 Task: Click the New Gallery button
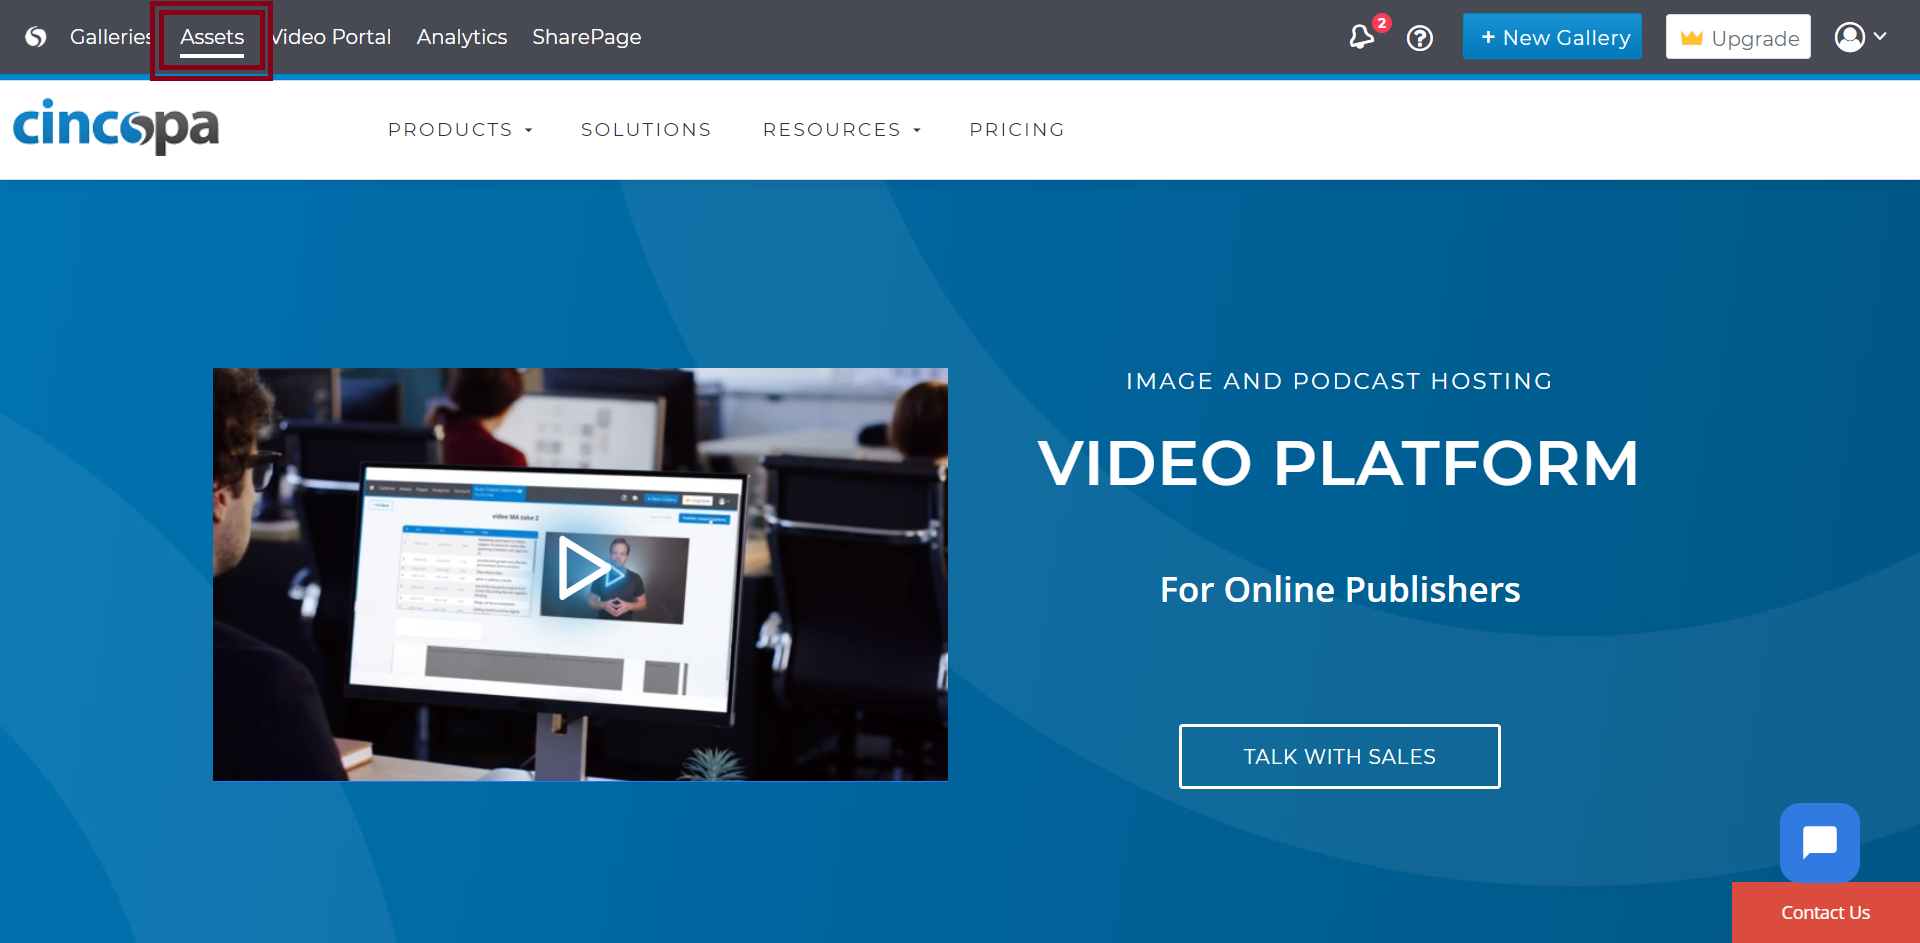[x=1551, y=37]
